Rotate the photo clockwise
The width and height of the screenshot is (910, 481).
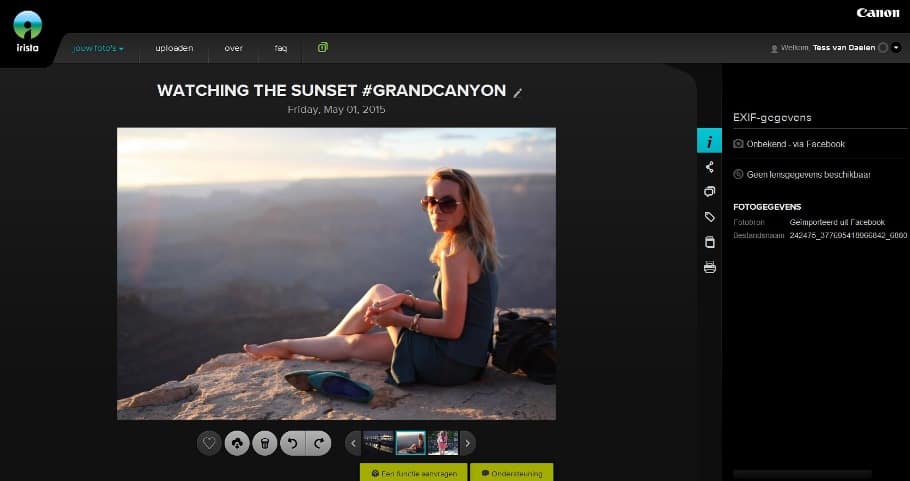(x=319, y=443)
